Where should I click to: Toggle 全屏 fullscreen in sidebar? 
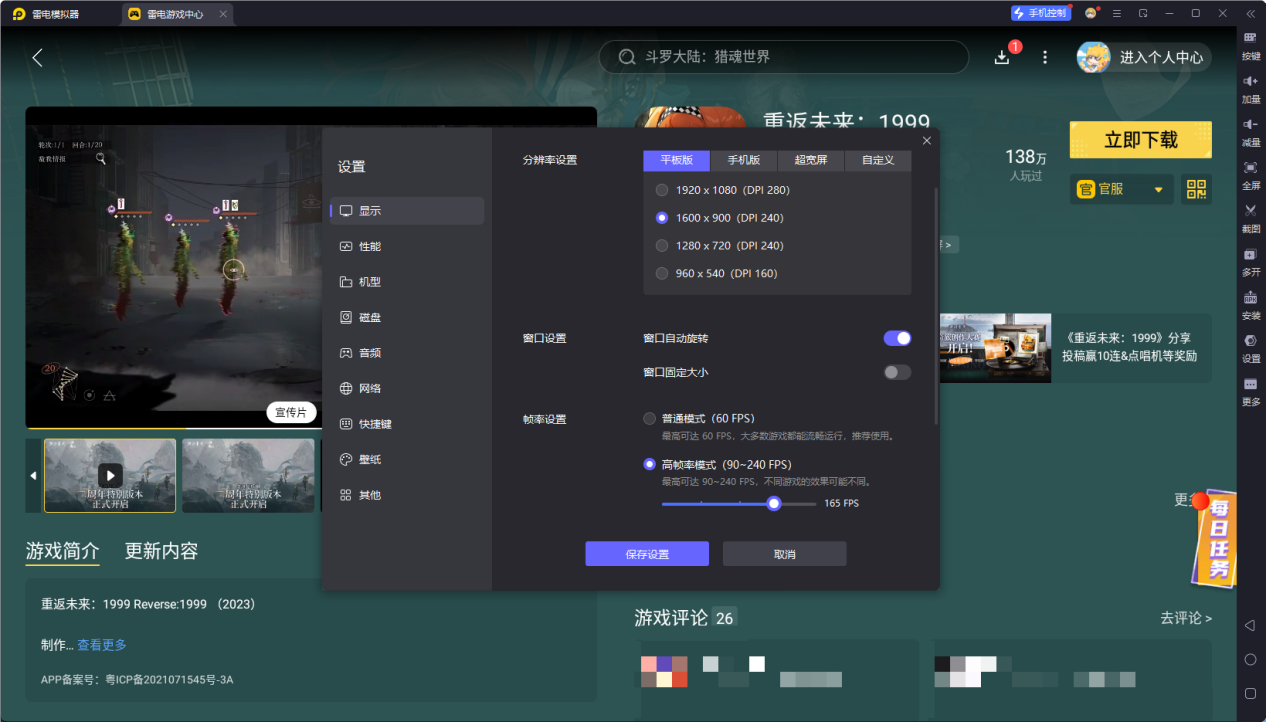tap(1251, 174)
